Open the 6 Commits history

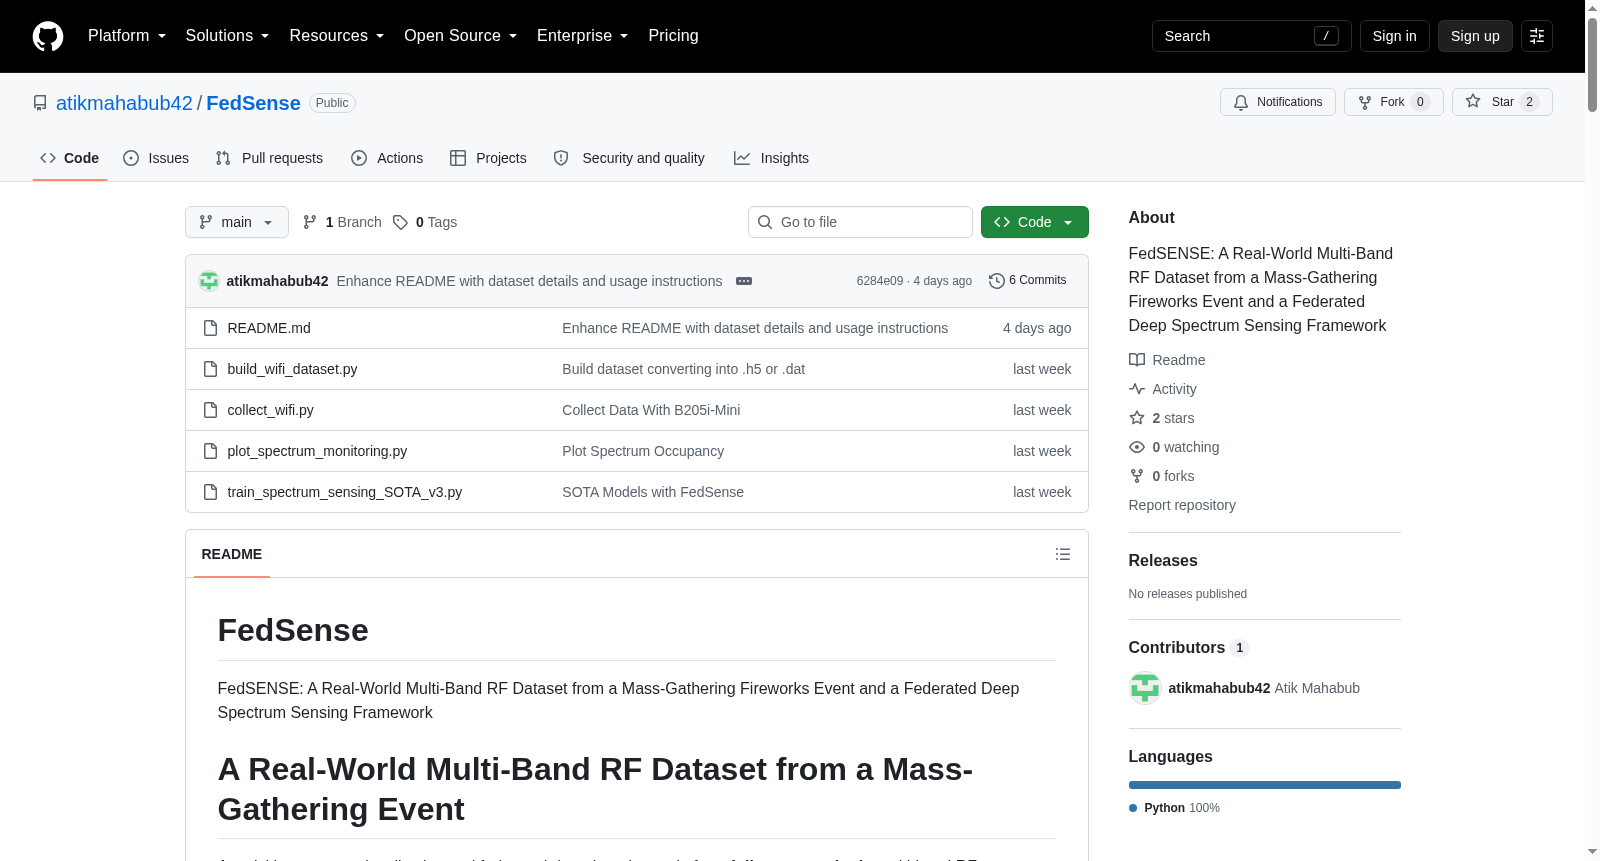click(1028, 281)
